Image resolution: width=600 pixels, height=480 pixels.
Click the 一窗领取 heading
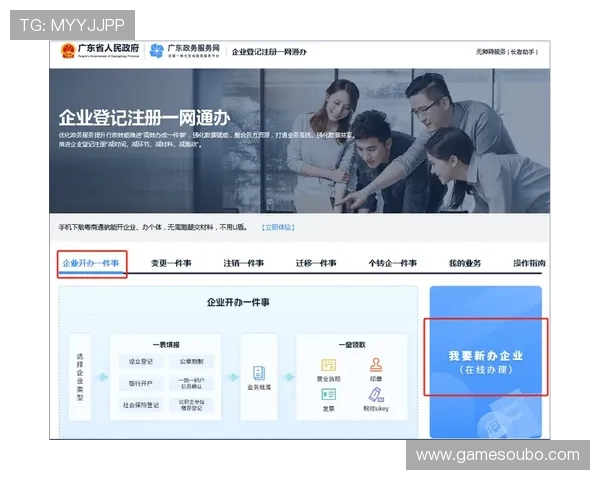(x=352, y=345)
